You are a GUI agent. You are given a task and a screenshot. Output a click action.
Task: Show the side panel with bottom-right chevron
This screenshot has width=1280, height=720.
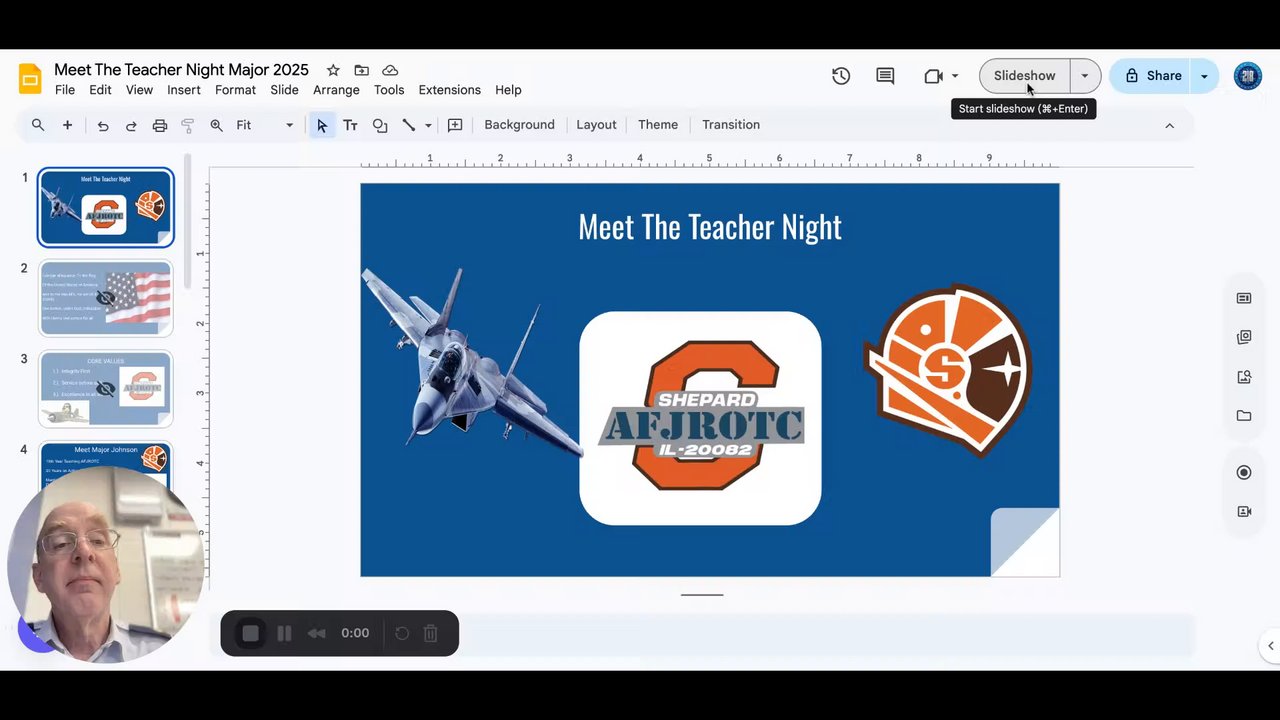[x=1270, y=646]
